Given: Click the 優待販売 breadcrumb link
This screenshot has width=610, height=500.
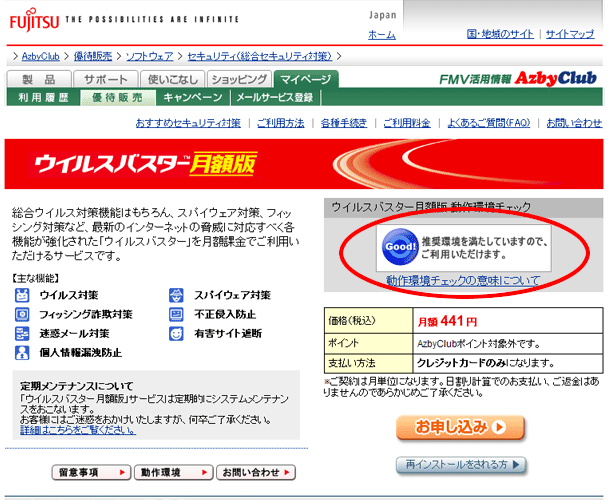Looking at the screenshot, I should (93, 56).
